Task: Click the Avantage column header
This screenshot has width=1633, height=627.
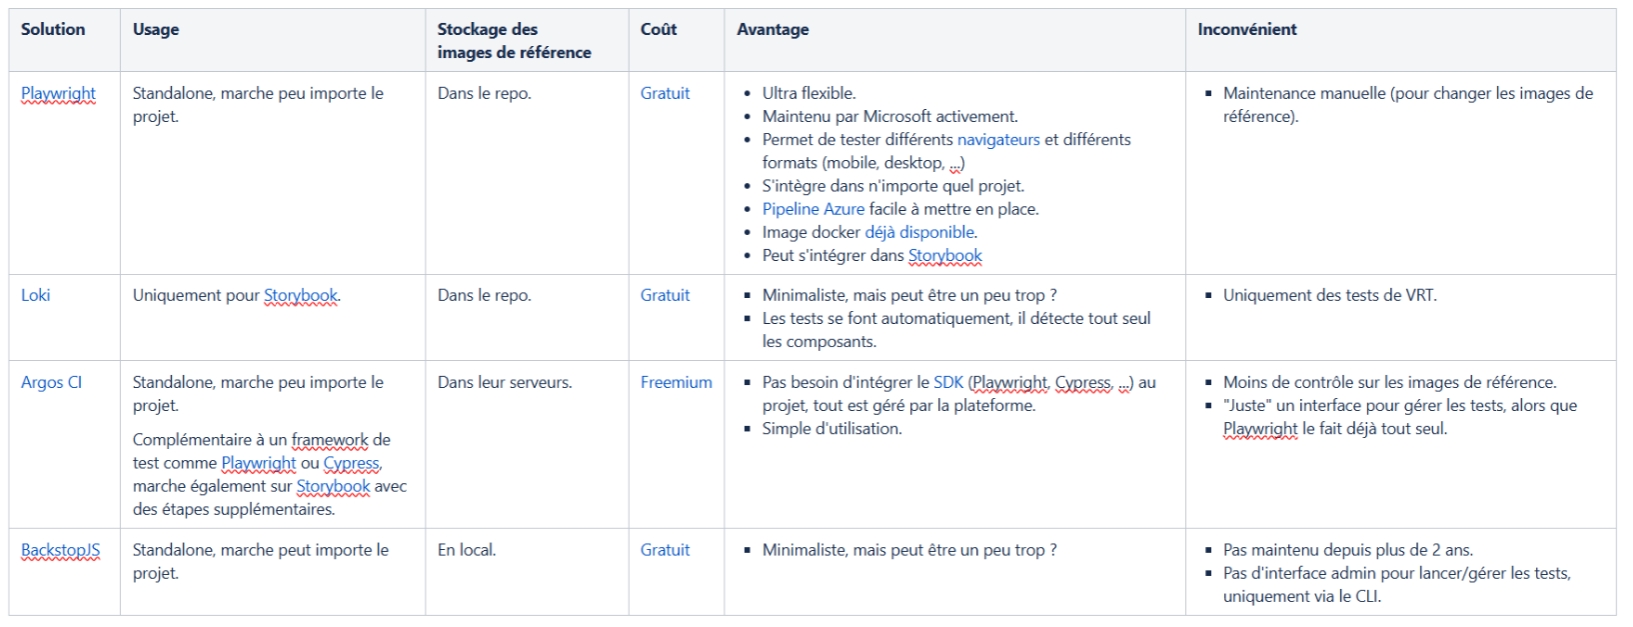Action: [772, 29]
